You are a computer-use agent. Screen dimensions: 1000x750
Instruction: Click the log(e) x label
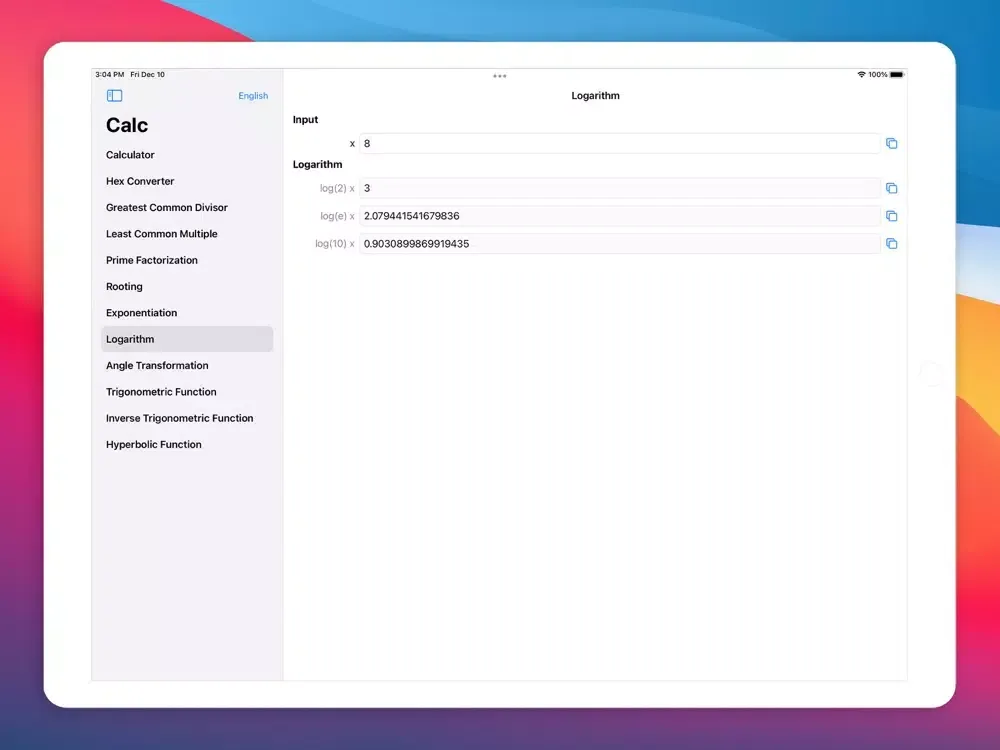pos(337,216)
